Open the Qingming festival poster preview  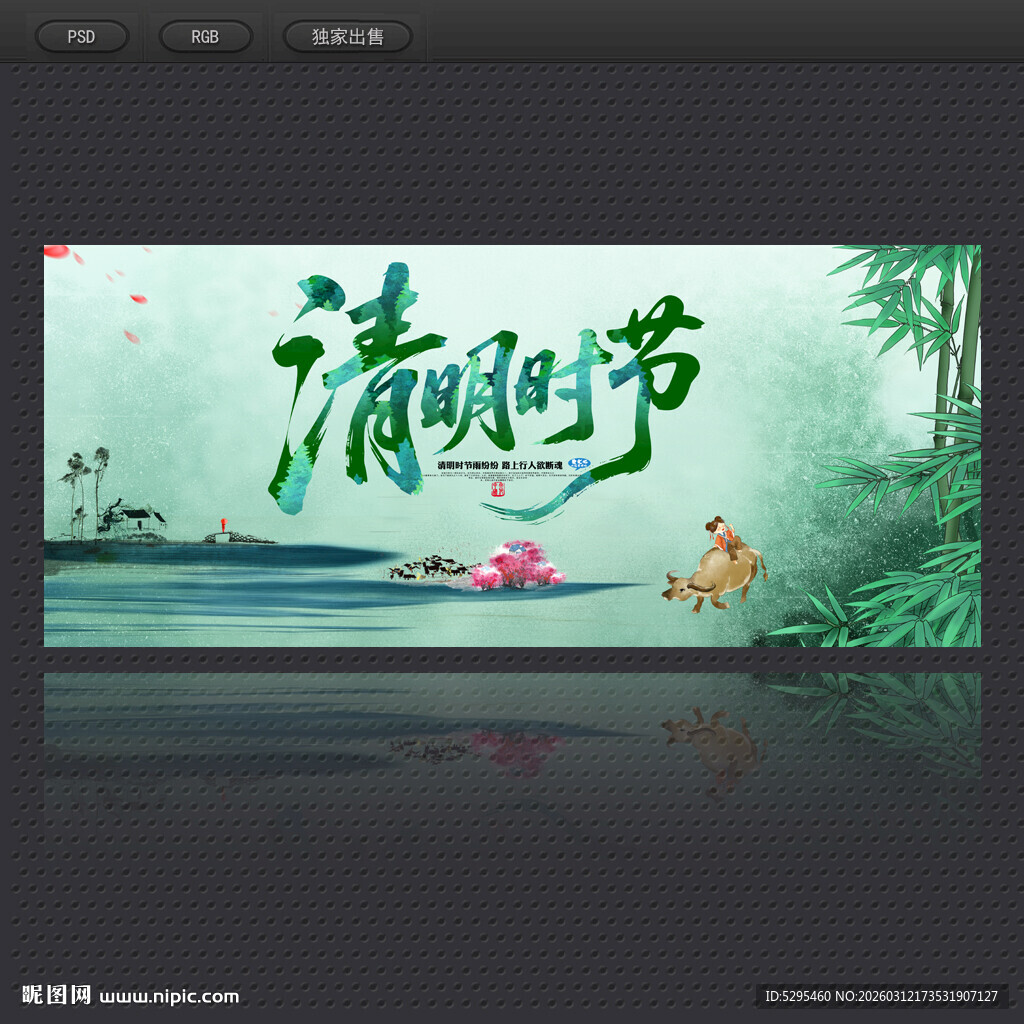[x=512, y=446]
